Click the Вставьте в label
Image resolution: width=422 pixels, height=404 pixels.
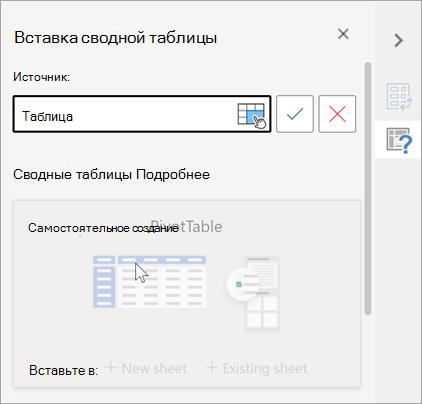(x=63, y=370)
